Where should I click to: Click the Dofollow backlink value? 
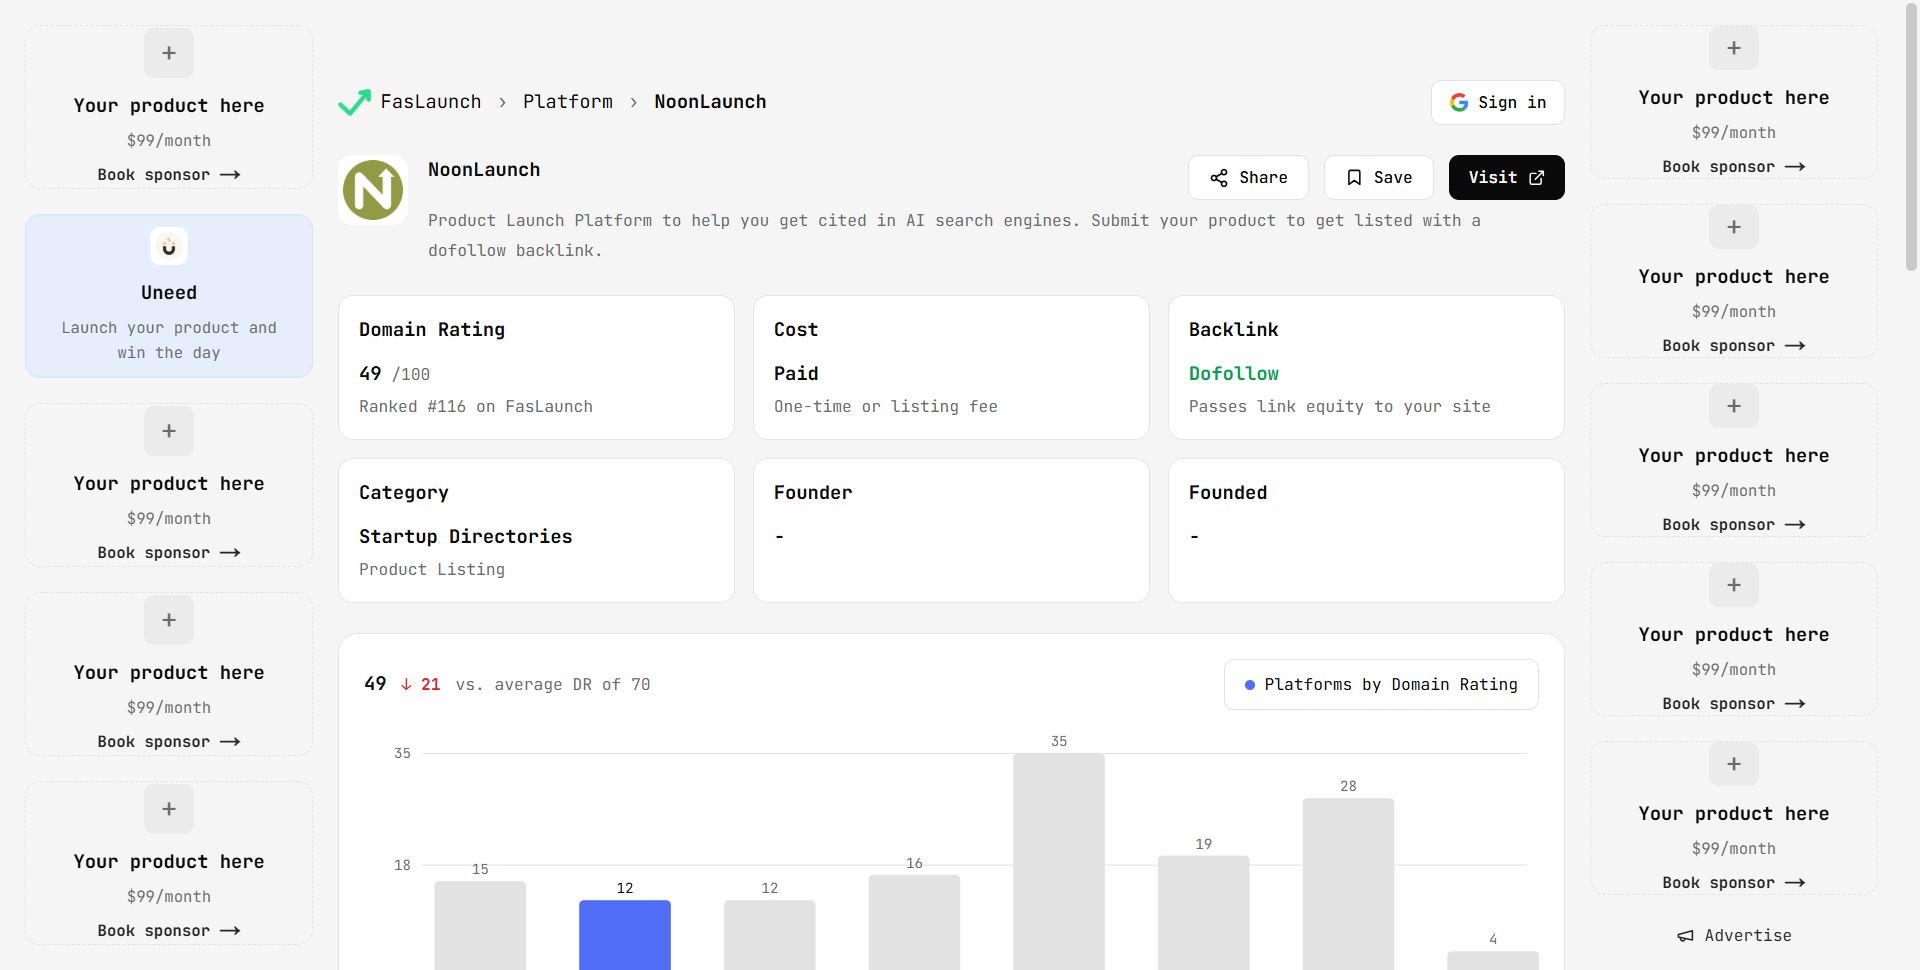1234,374
